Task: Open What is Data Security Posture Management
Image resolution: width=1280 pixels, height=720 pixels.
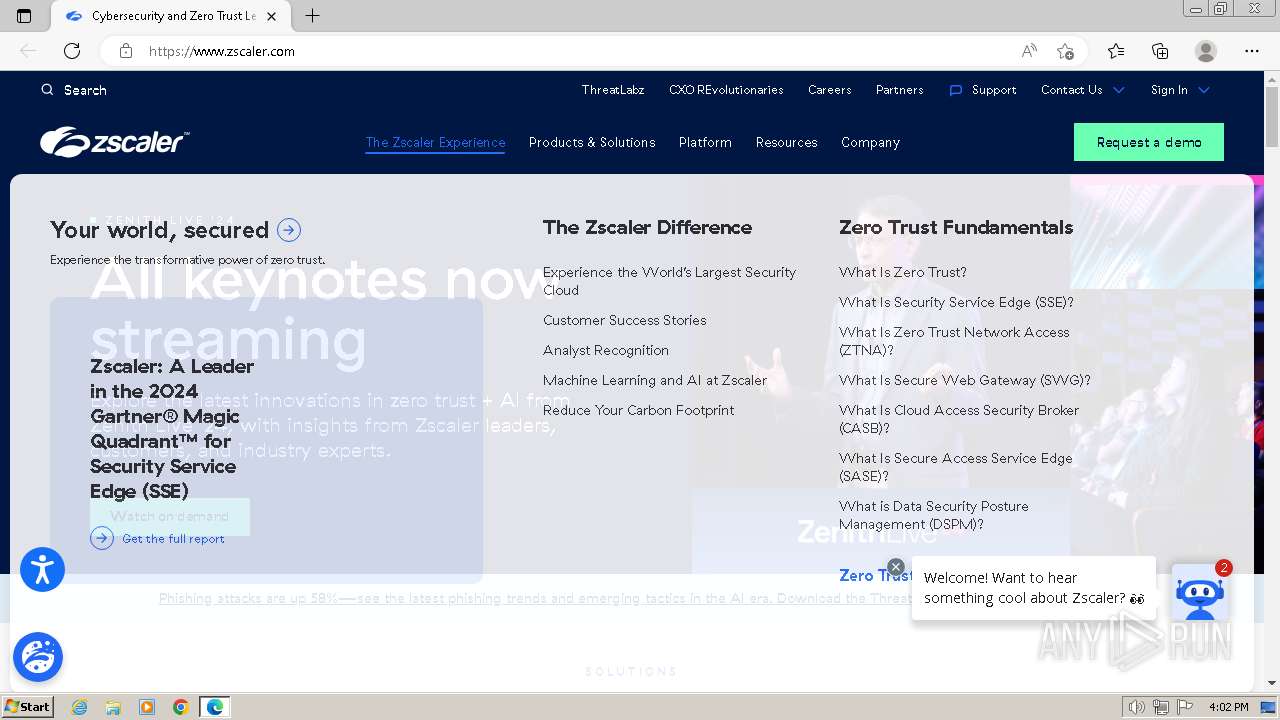Action: tap(934, 515)
